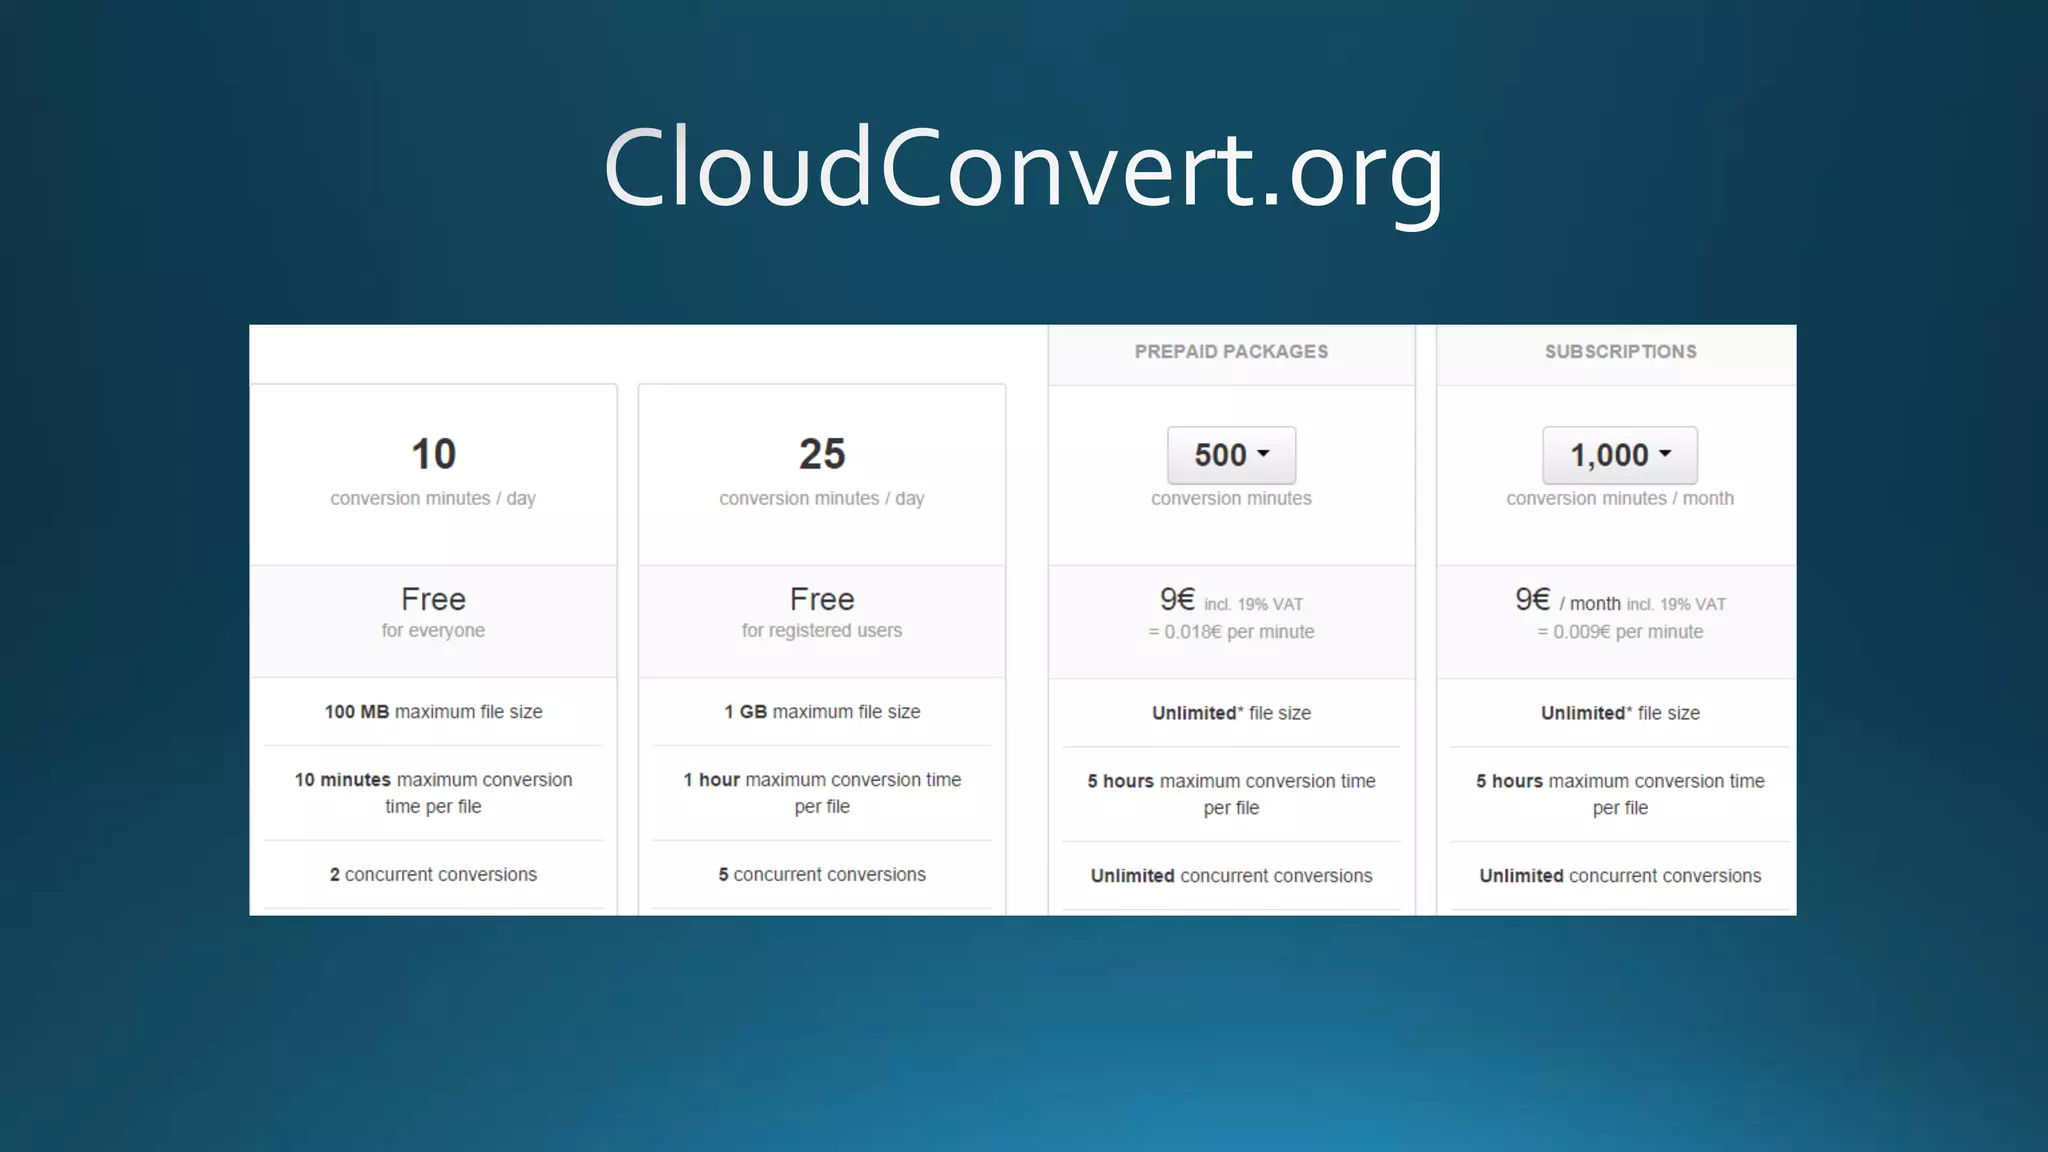Viewport: 2048px width, 1152px height.
Task: Open the 500 conversion minutes dropdown
Action: pyautogui.click(x=1231, y=455)
